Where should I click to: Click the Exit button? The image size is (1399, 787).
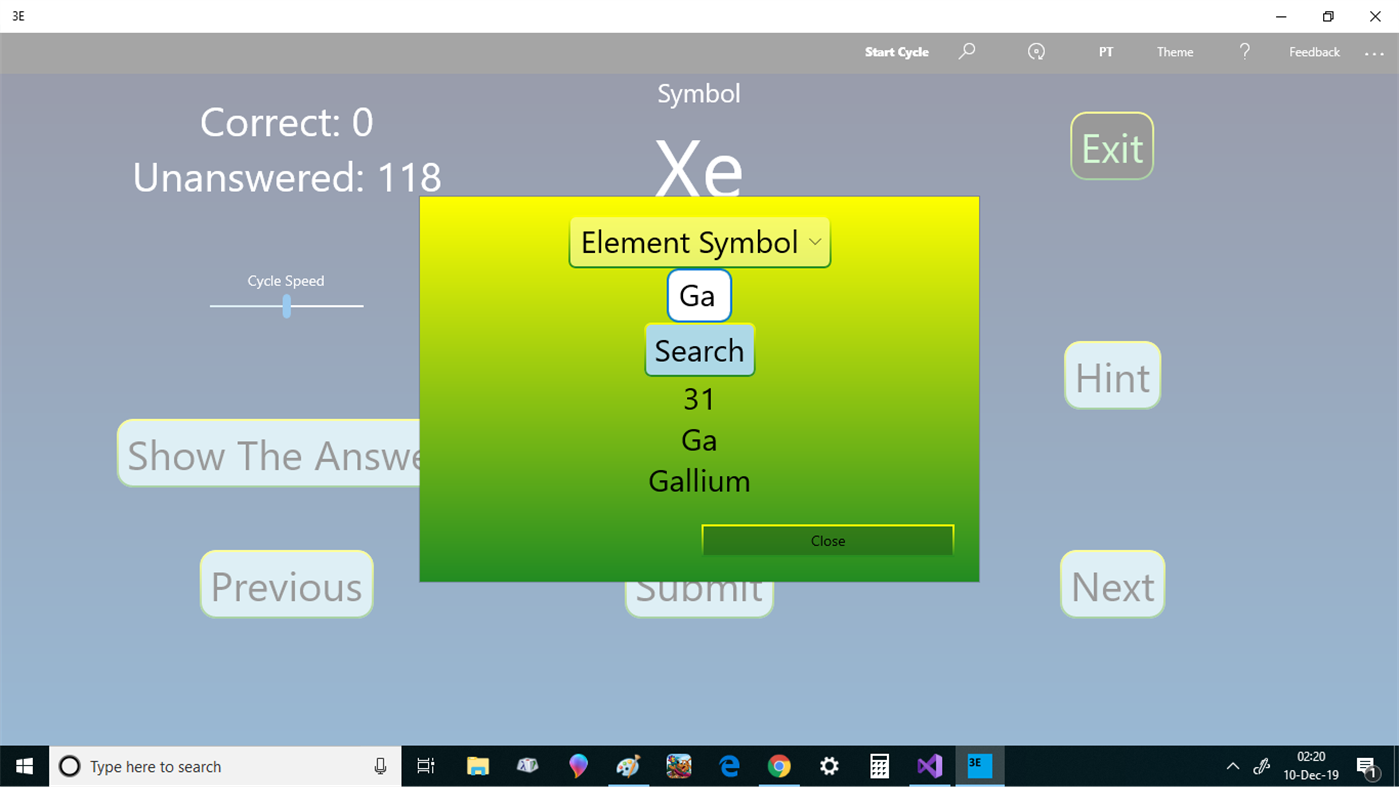point(1111,146)
